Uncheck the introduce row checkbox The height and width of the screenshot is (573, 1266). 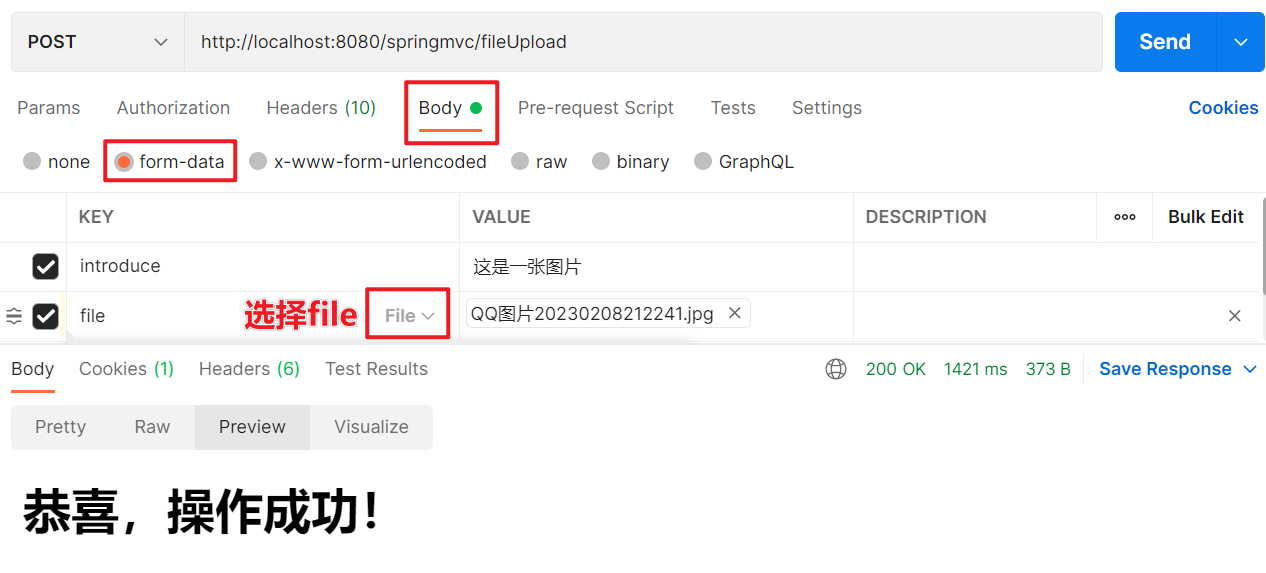tap(45, 266)
